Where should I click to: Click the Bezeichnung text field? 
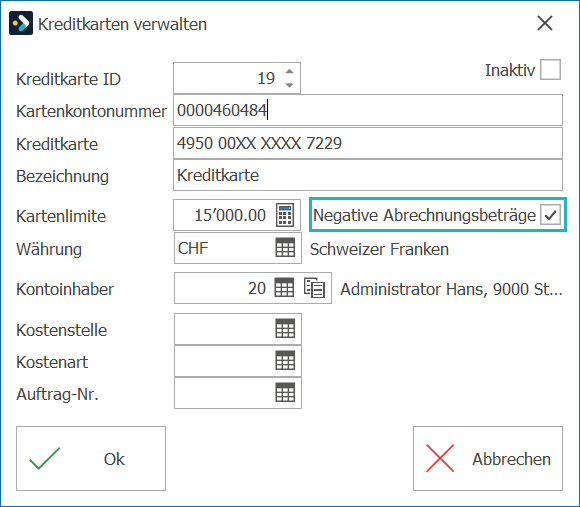point(368,175)
